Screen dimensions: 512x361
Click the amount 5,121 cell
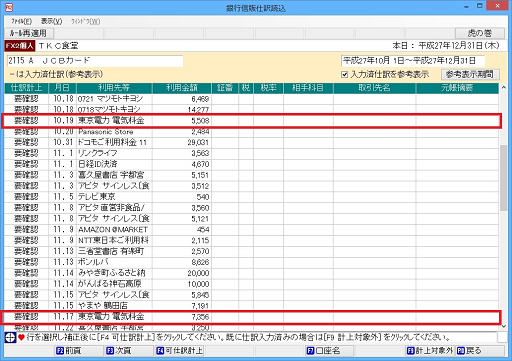tap(182, 219)
